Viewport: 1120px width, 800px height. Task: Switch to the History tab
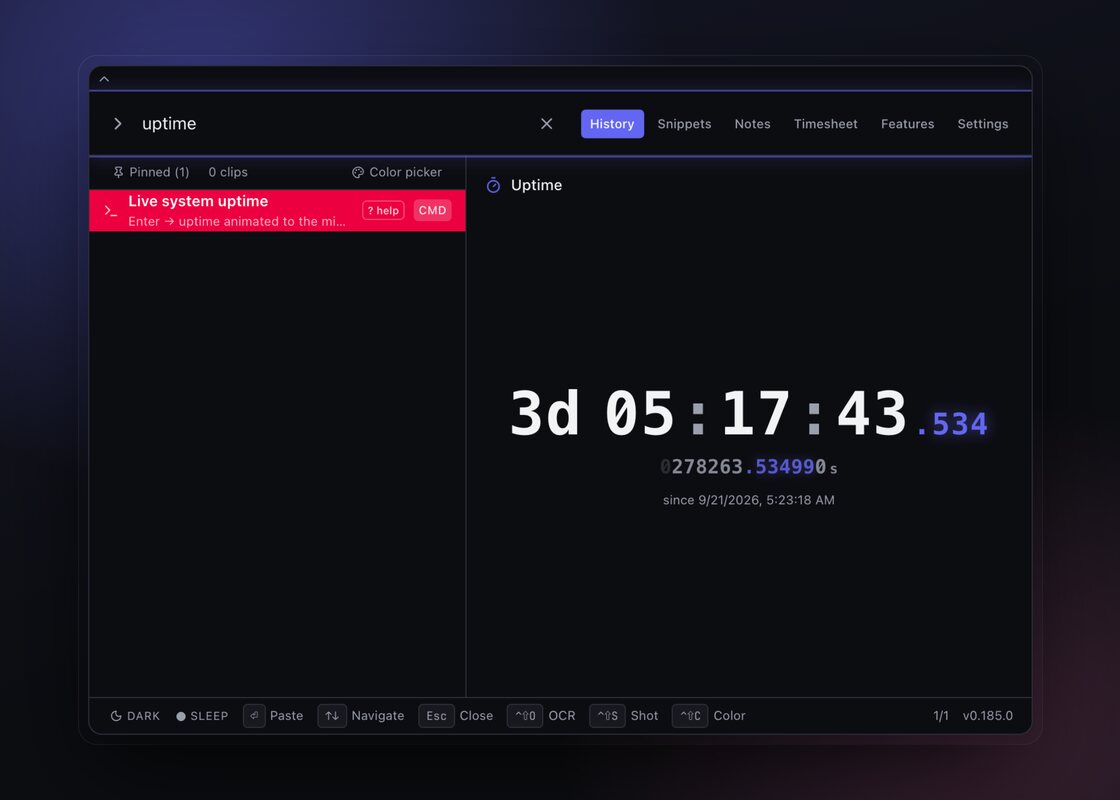[x=612, y=124]
